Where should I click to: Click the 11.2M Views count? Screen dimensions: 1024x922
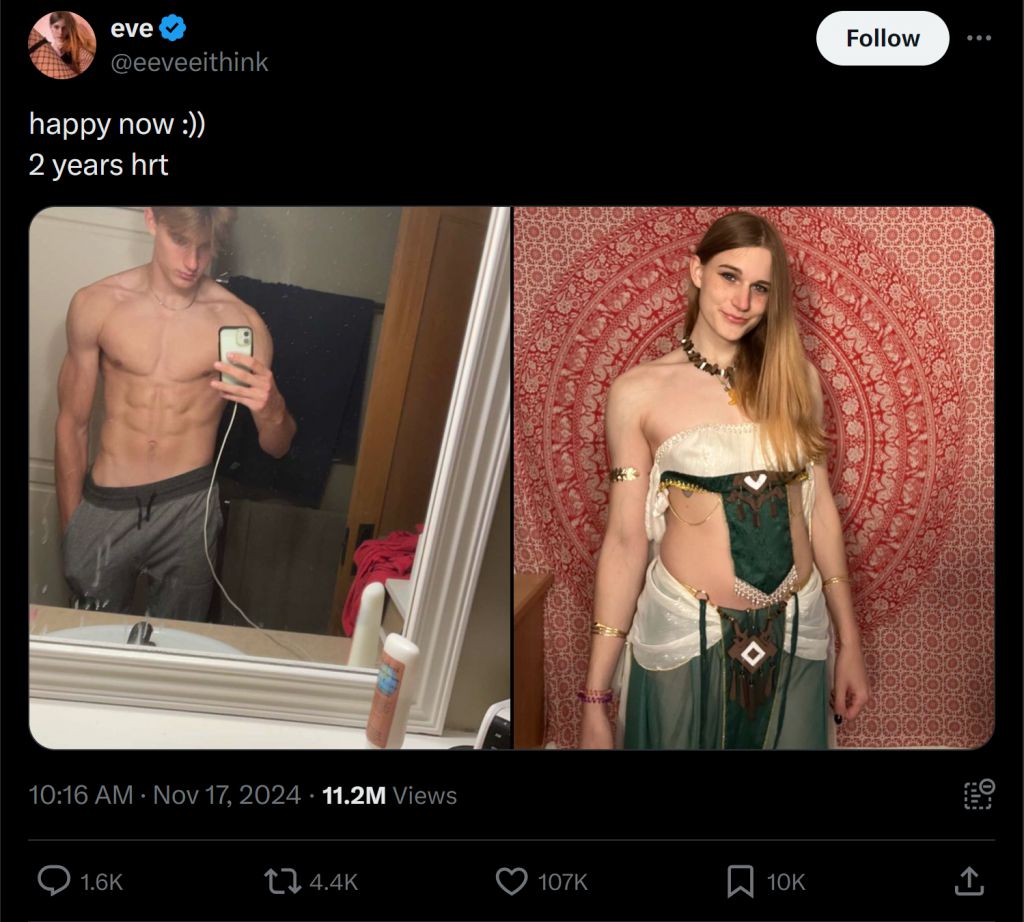coord(389,795)
